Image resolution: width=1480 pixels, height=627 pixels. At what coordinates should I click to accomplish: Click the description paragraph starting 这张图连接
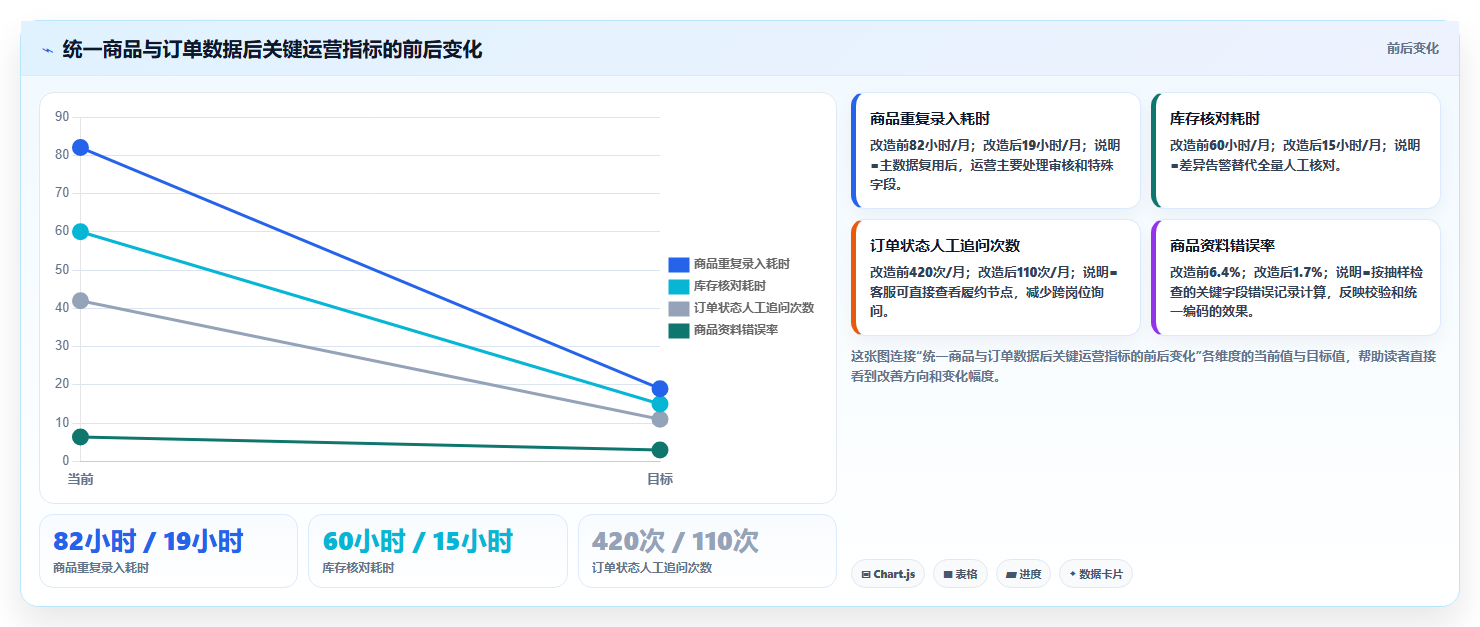tap(1143, 366)
